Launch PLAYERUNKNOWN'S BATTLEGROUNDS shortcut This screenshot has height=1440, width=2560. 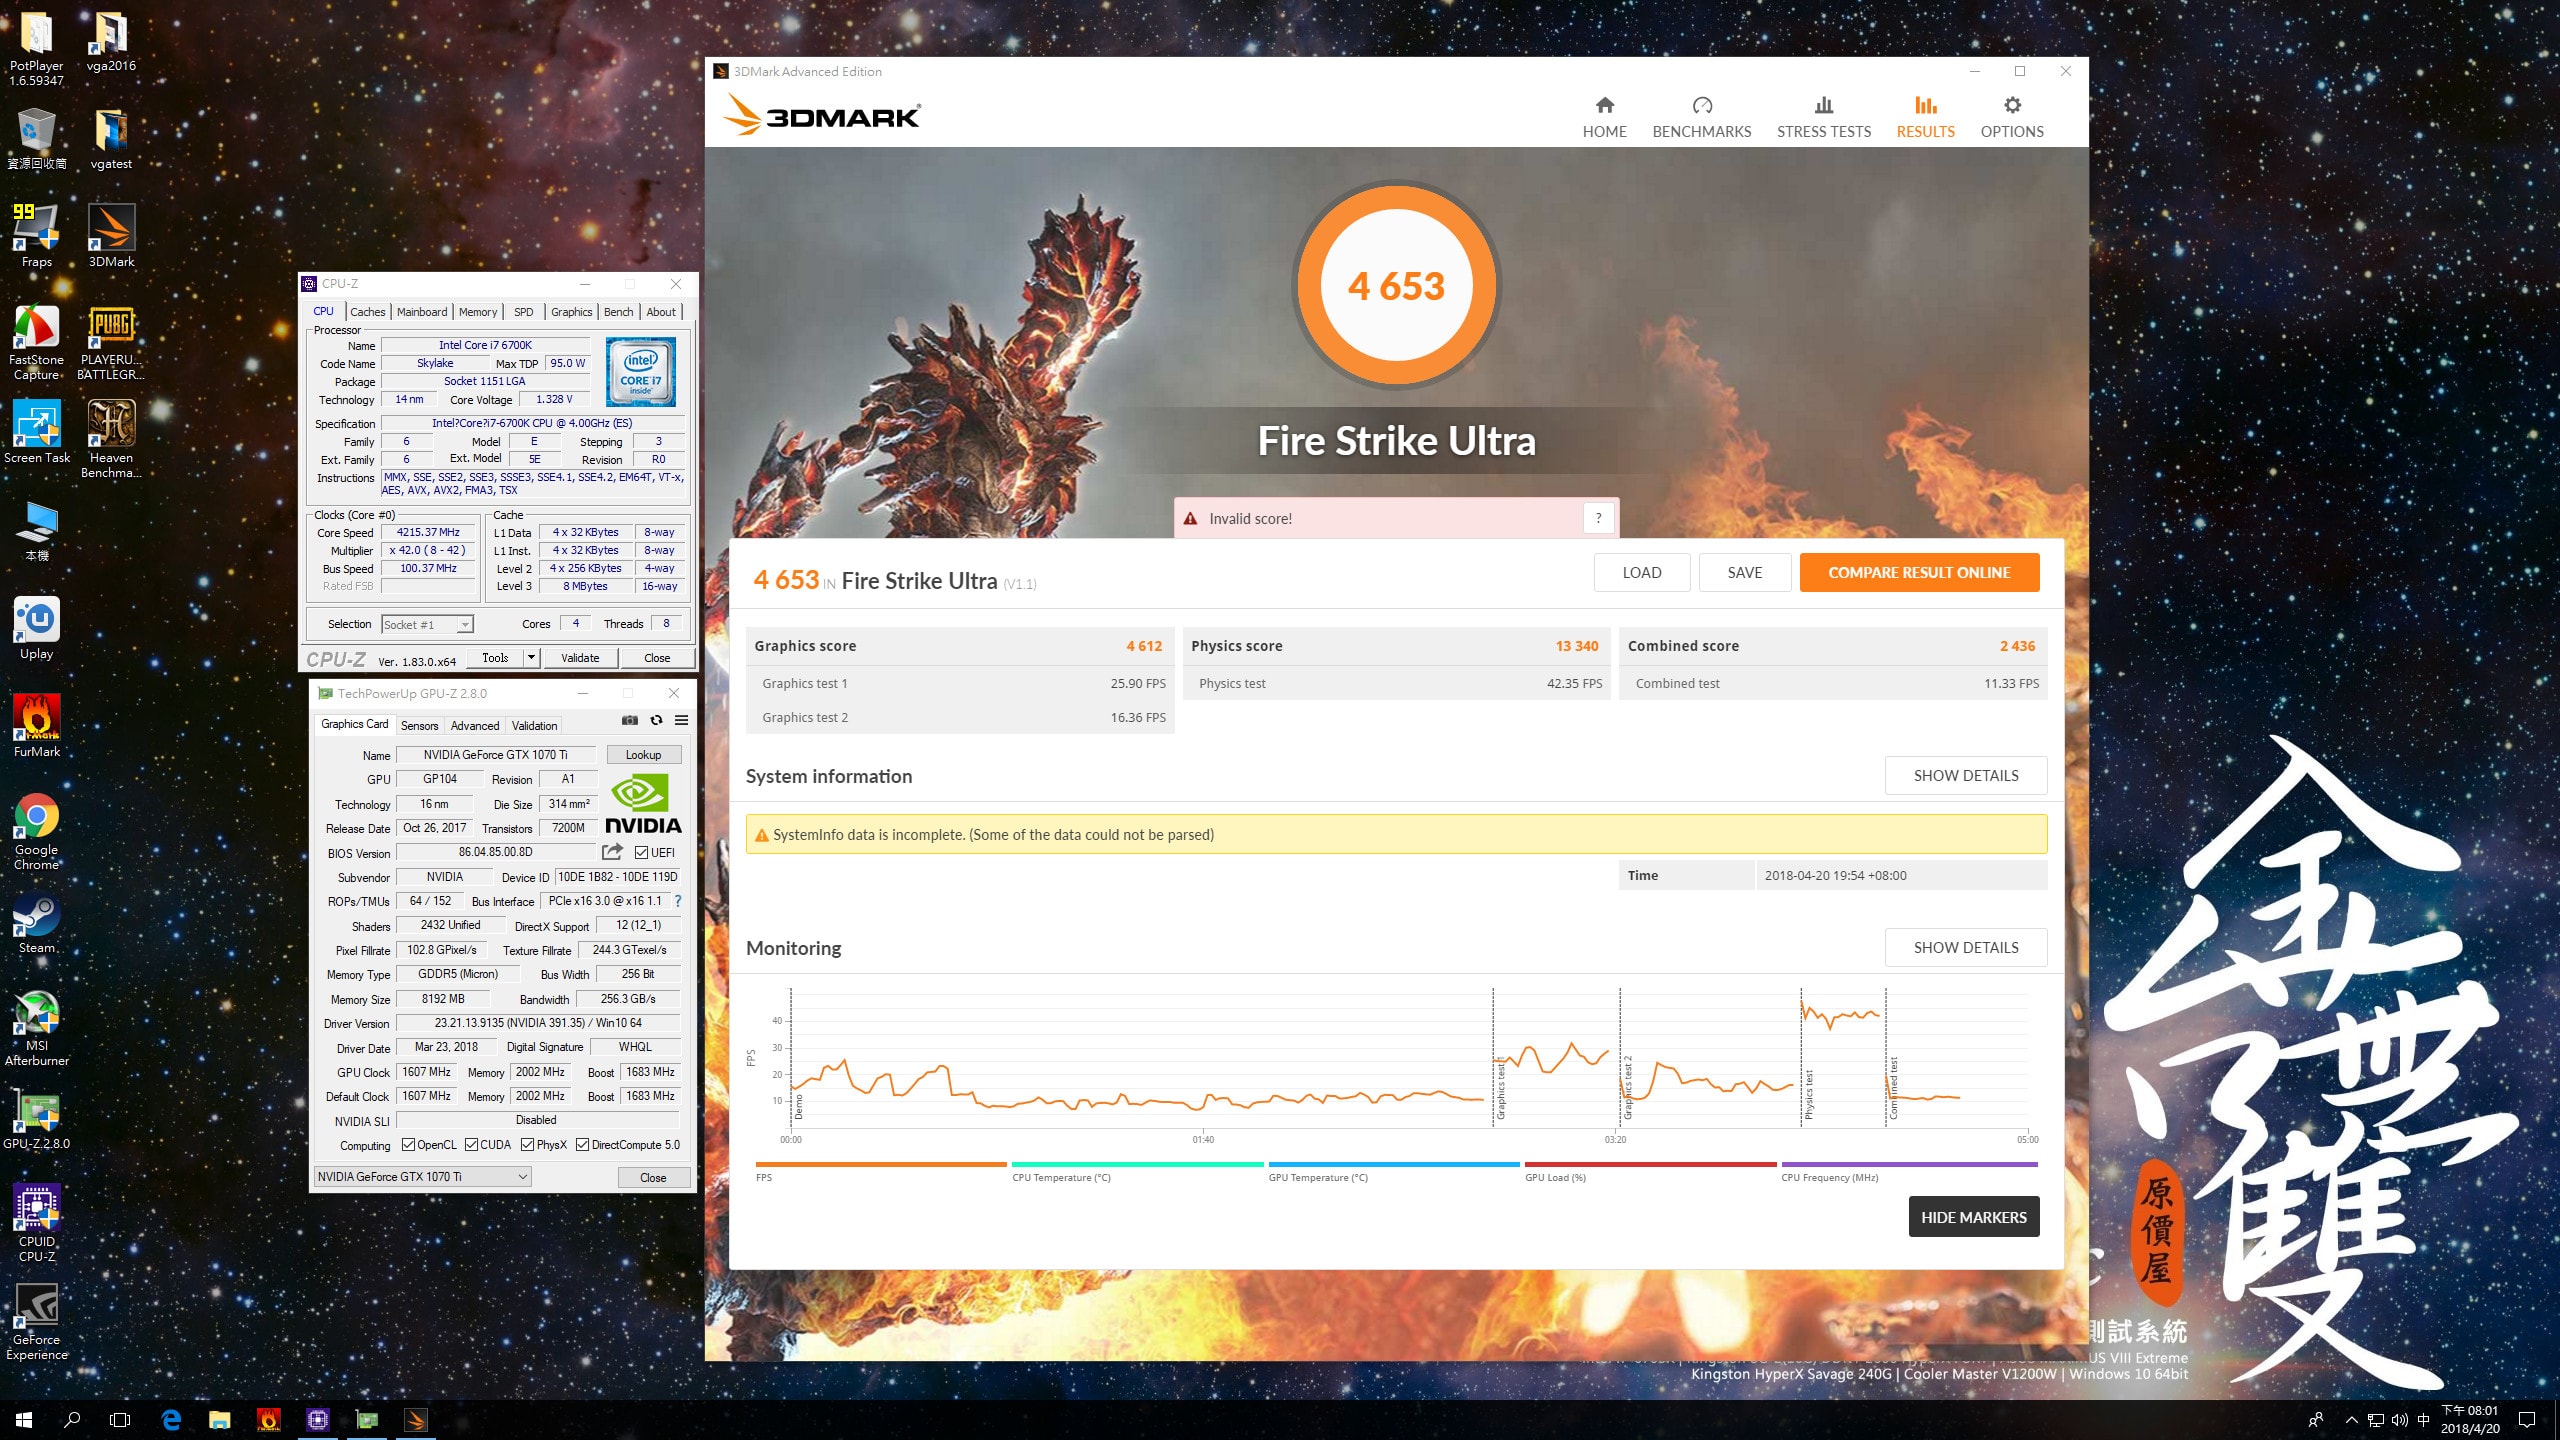(111, 343)
